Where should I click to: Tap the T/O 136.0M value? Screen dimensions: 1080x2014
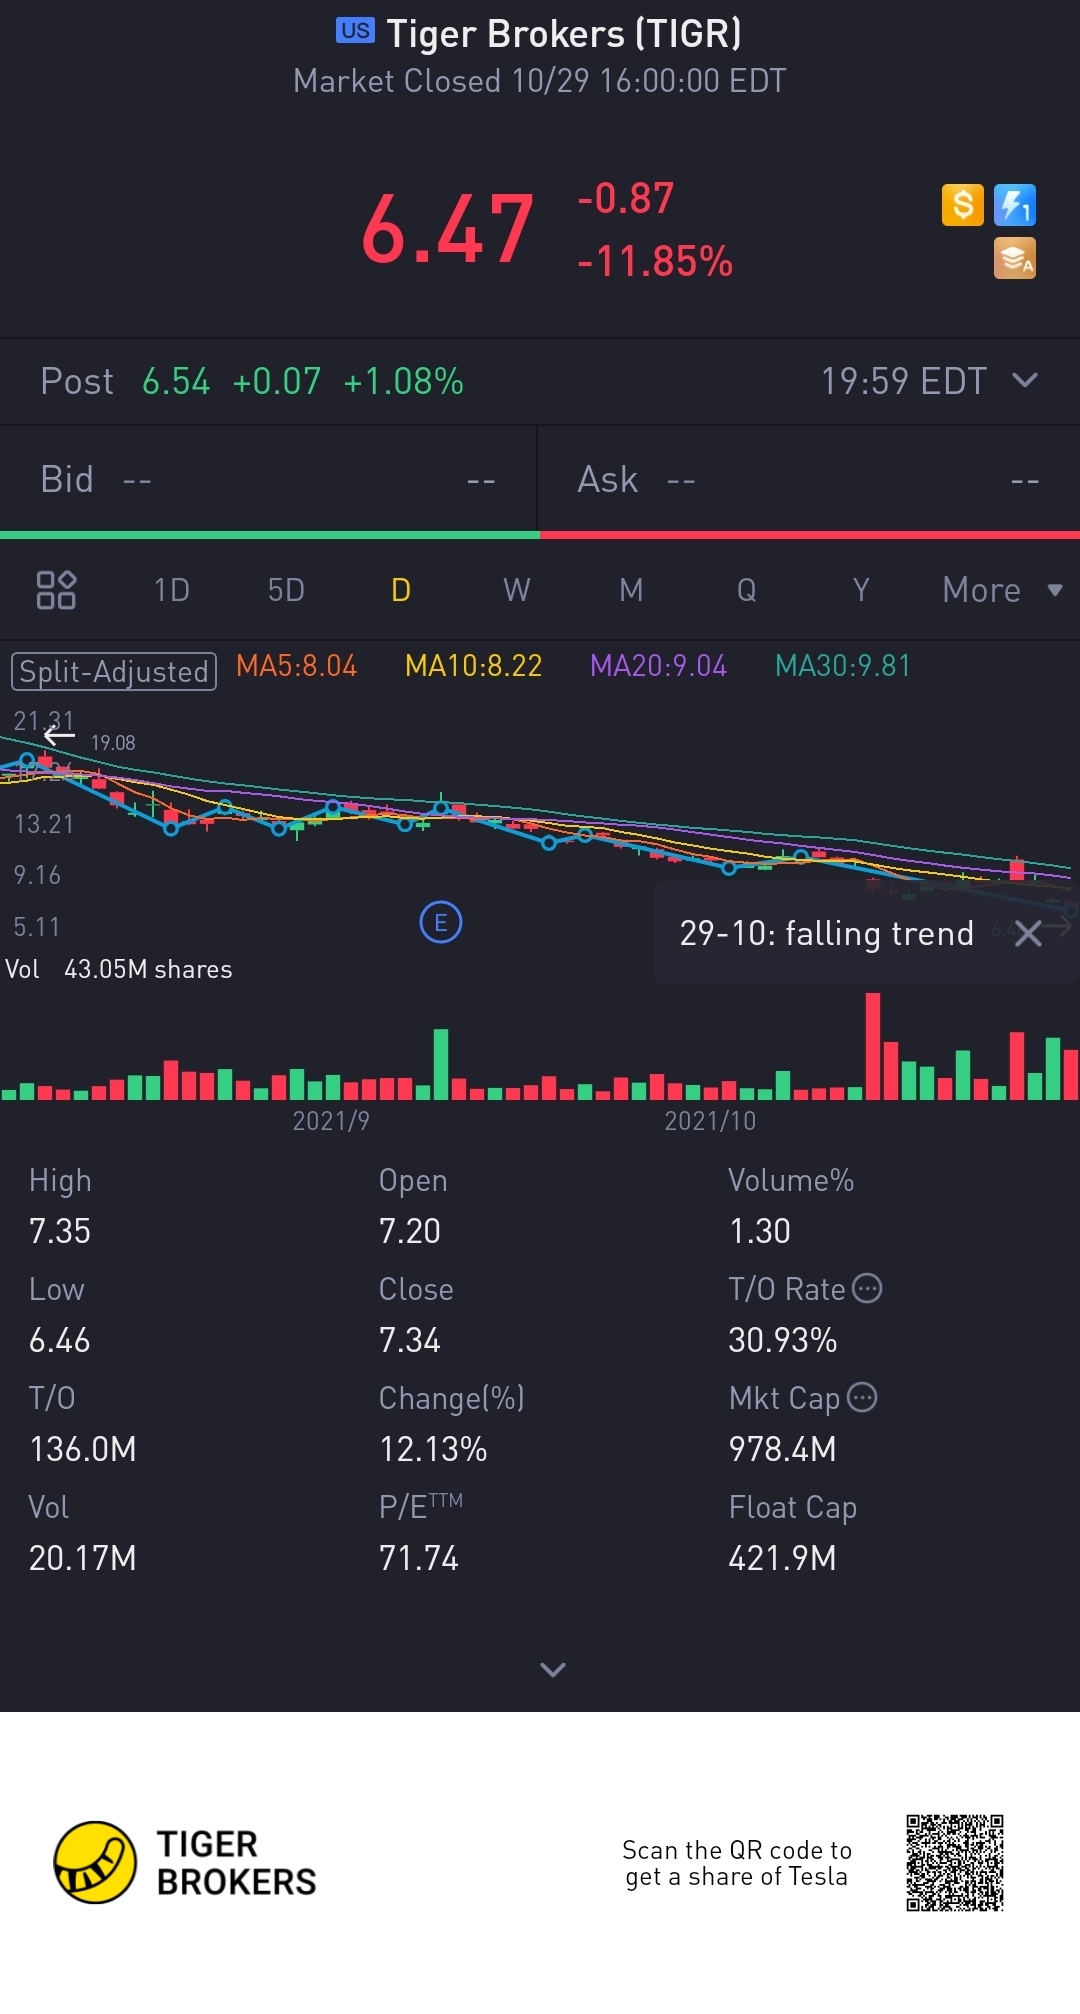tap(83, 1449)
